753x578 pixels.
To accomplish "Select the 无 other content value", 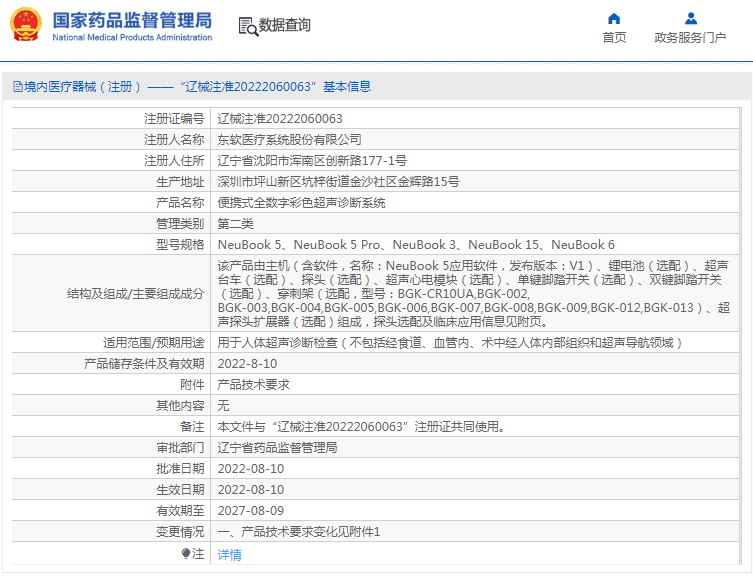I will point(223,406).
